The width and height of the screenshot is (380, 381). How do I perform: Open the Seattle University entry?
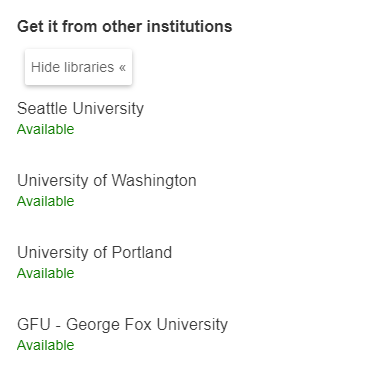coord(80,109)
